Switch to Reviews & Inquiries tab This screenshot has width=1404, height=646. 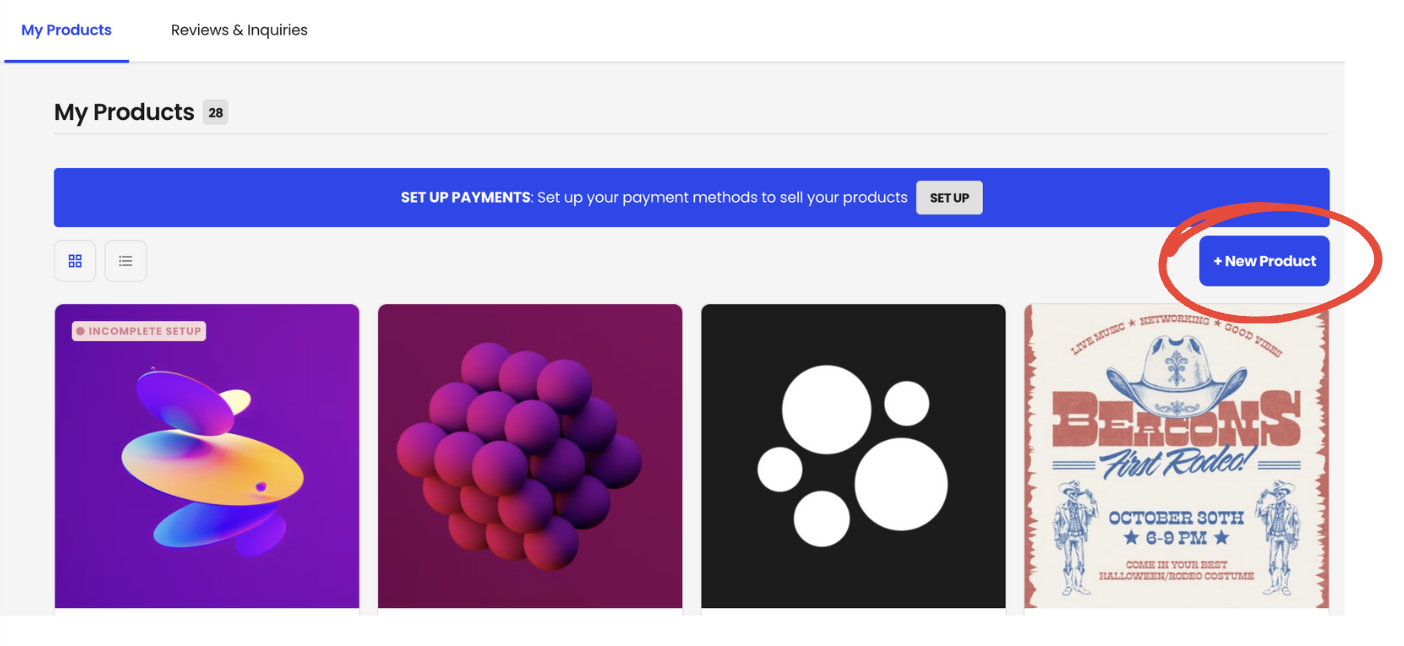(239, 30)
